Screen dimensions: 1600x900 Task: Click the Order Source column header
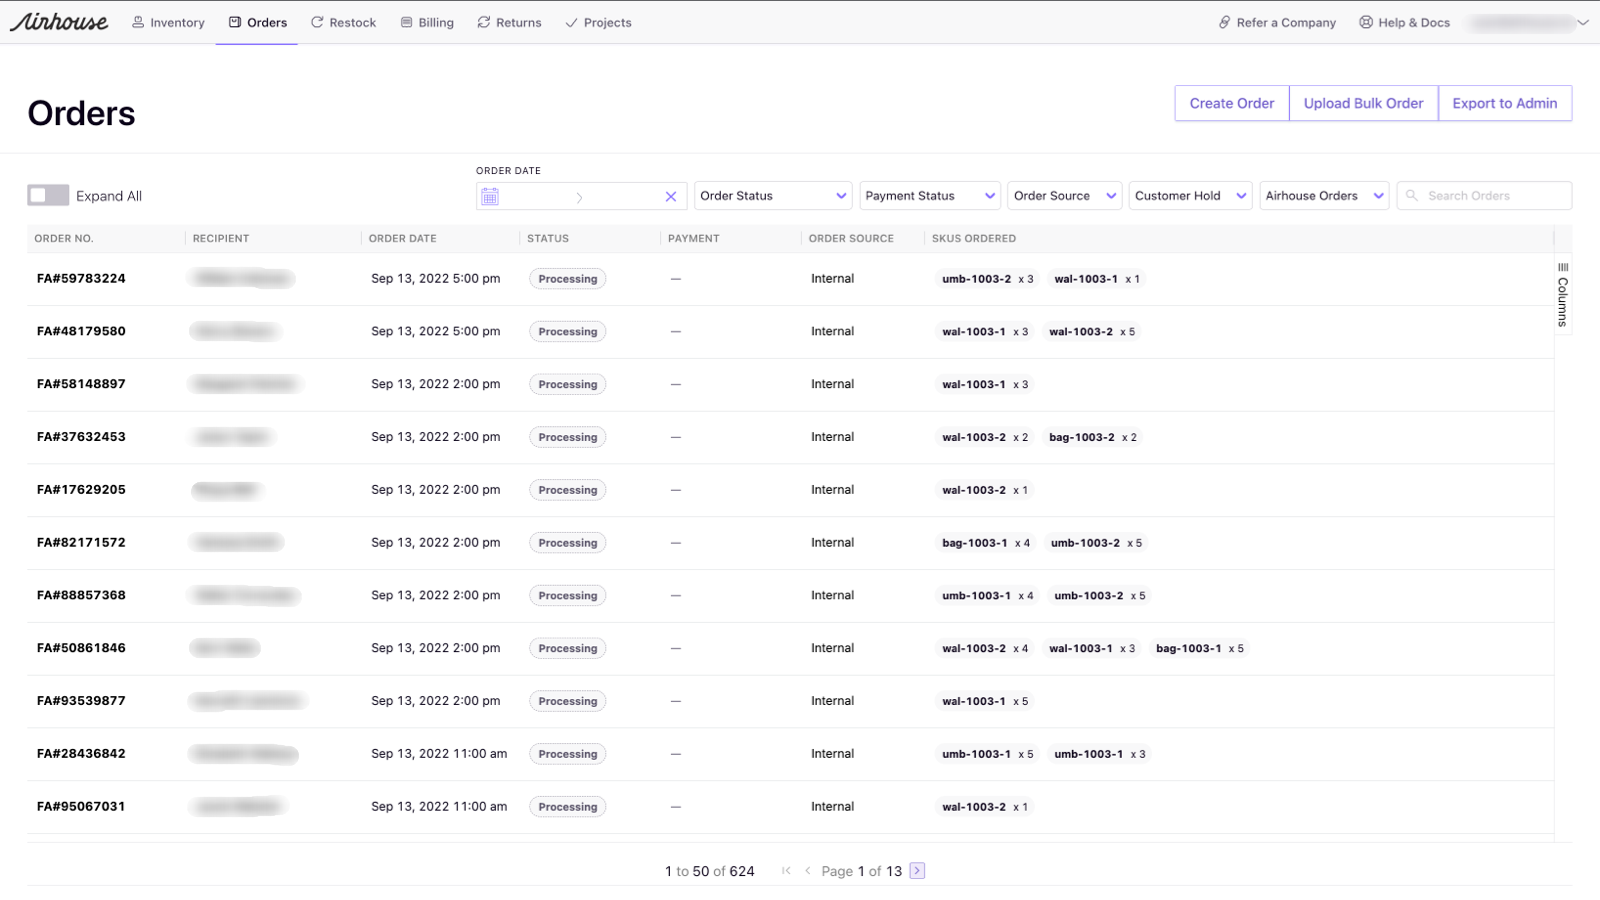(x=851, y=238)
